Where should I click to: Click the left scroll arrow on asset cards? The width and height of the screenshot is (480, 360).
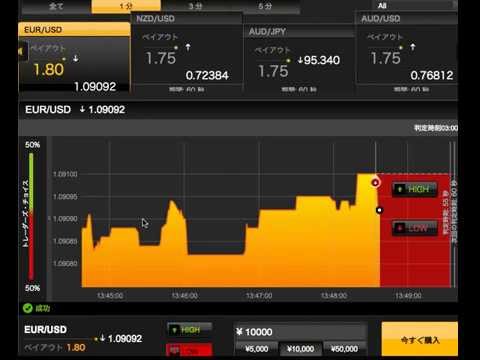coord(22,51)
